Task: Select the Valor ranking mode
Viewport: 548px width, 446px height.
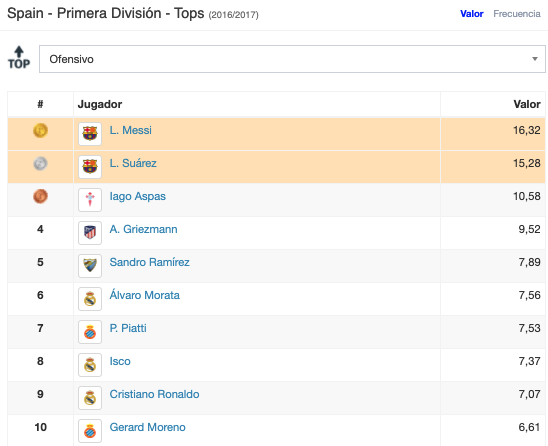Action: [x=471, y=14]
